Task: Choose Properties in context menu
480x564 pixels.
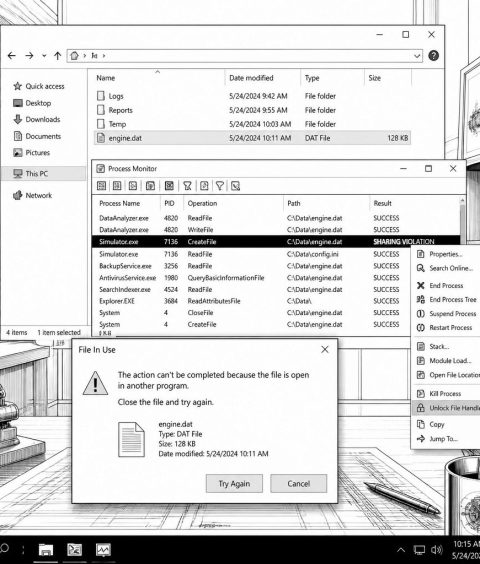Action: point(446,254)
